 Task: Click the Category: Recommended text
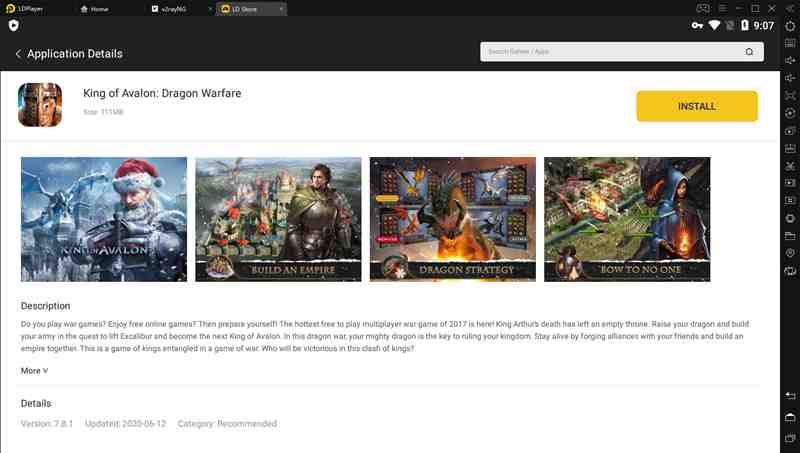click(x=227, y=424)
